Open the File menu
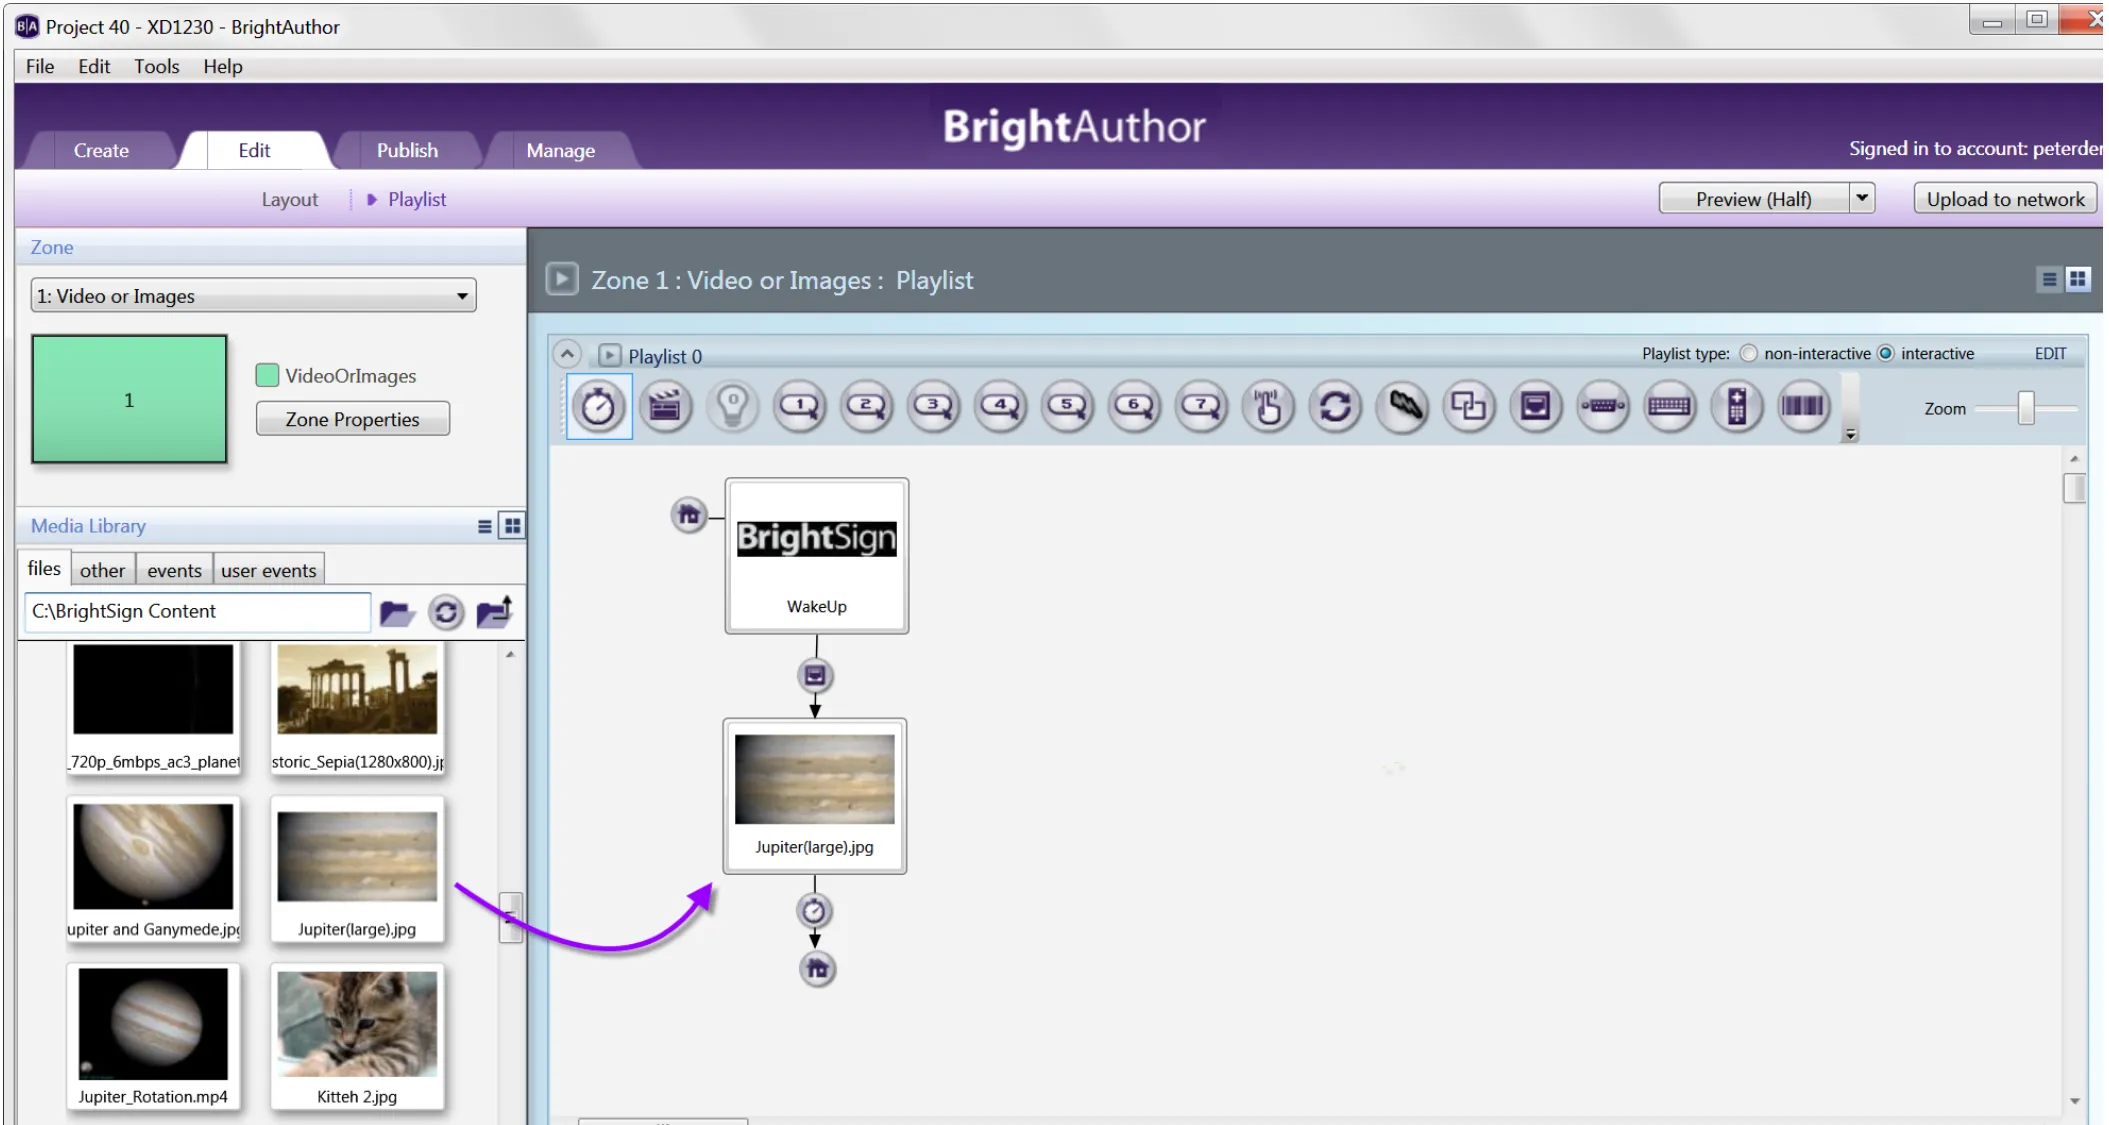The image size is (2109, 1125). pyautogui.click(x=40, y=66)
